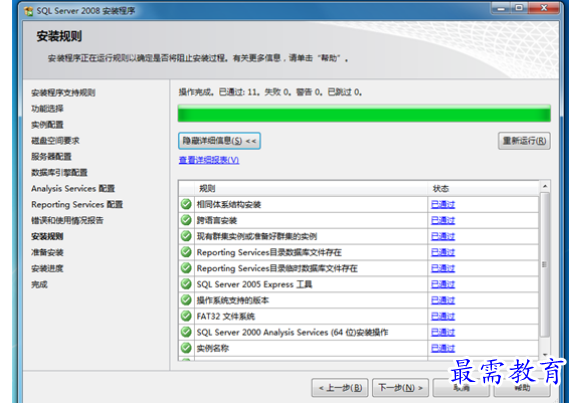Select 磁盘空间要求 step in sidebar
Image resolution: width=572 pixels, height=403 pixels.
pos(55,141)
